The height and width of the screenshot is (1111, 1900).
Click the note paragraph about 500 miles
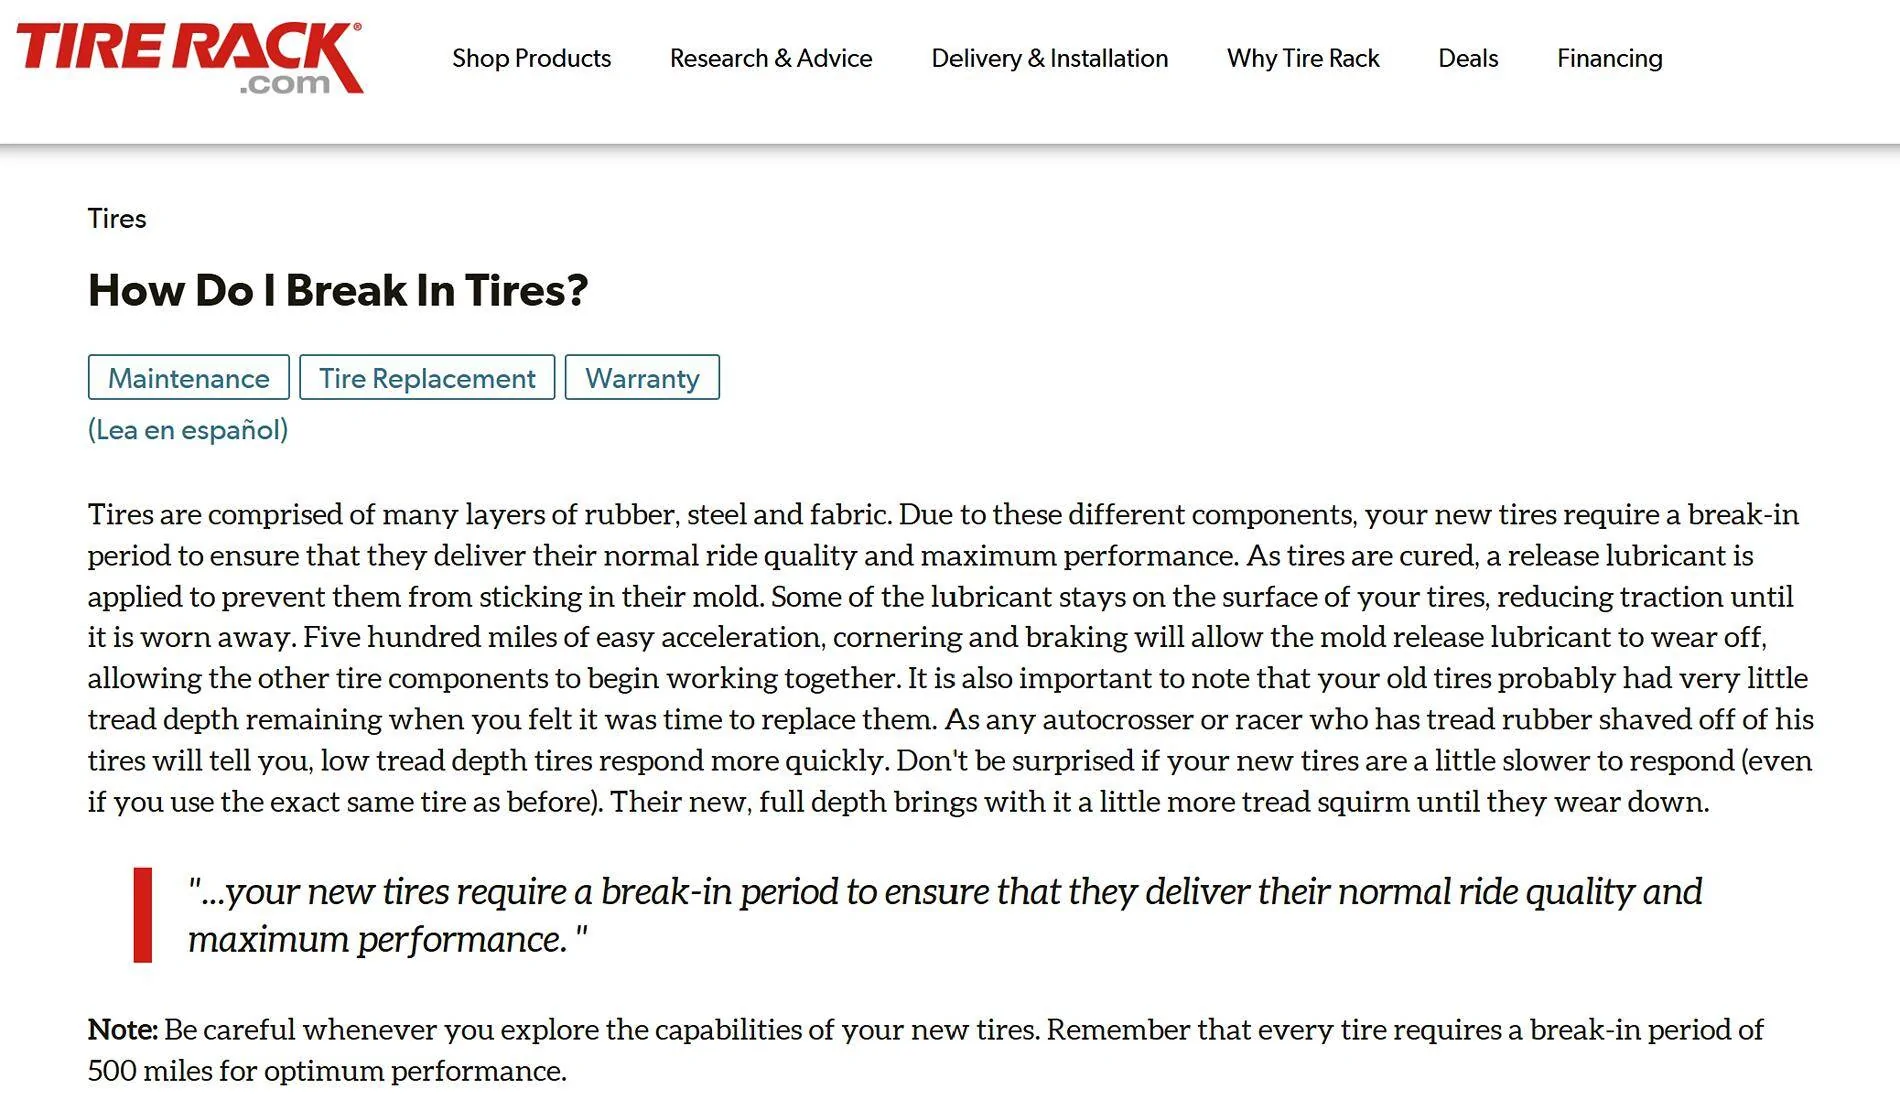tap(926, 1050)
